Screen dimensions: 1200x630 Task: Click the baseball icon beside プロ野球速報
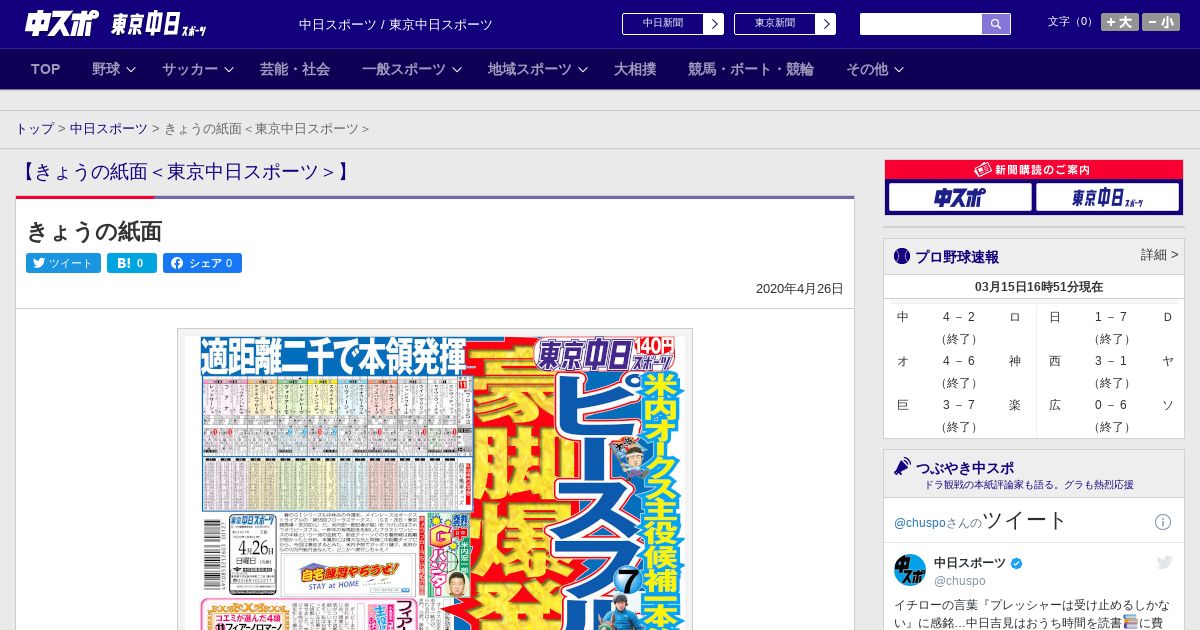pyautogui.click(x=902, y=256)
